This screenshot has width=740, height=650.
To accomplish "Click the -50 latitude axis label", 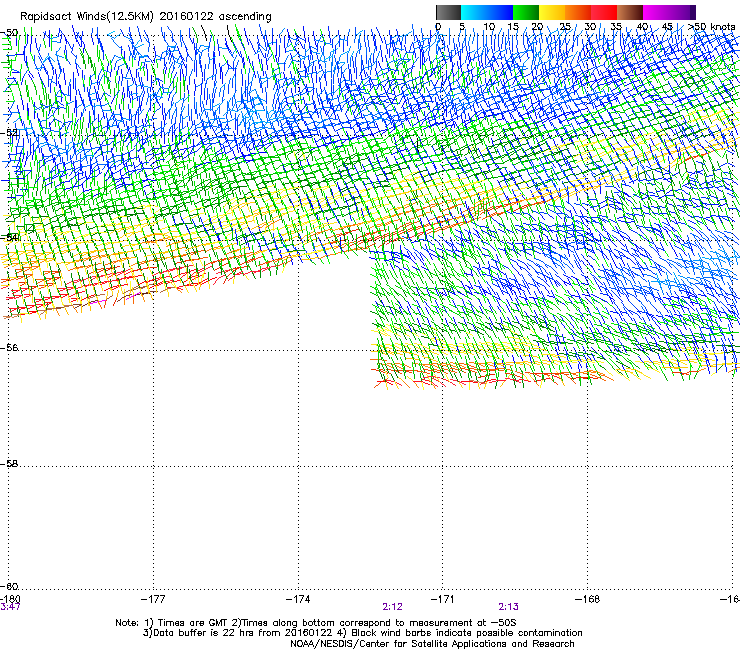I will [x=10, y=33].
